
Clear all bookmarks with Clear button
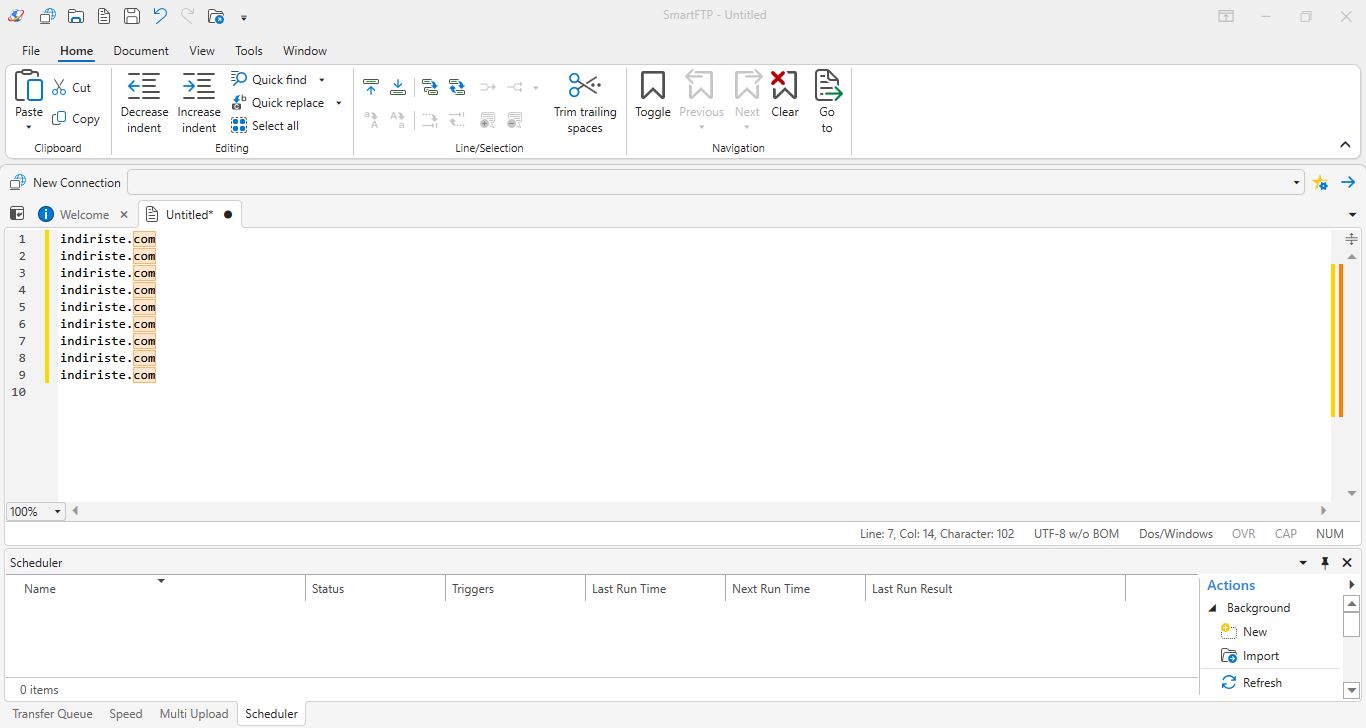tap(785, 96)
